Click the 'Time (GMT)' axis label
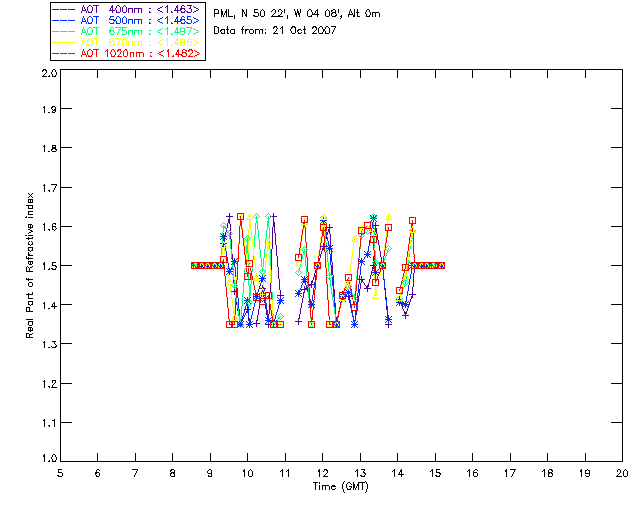This screenshot has height=512, width=640. point(340,487)
